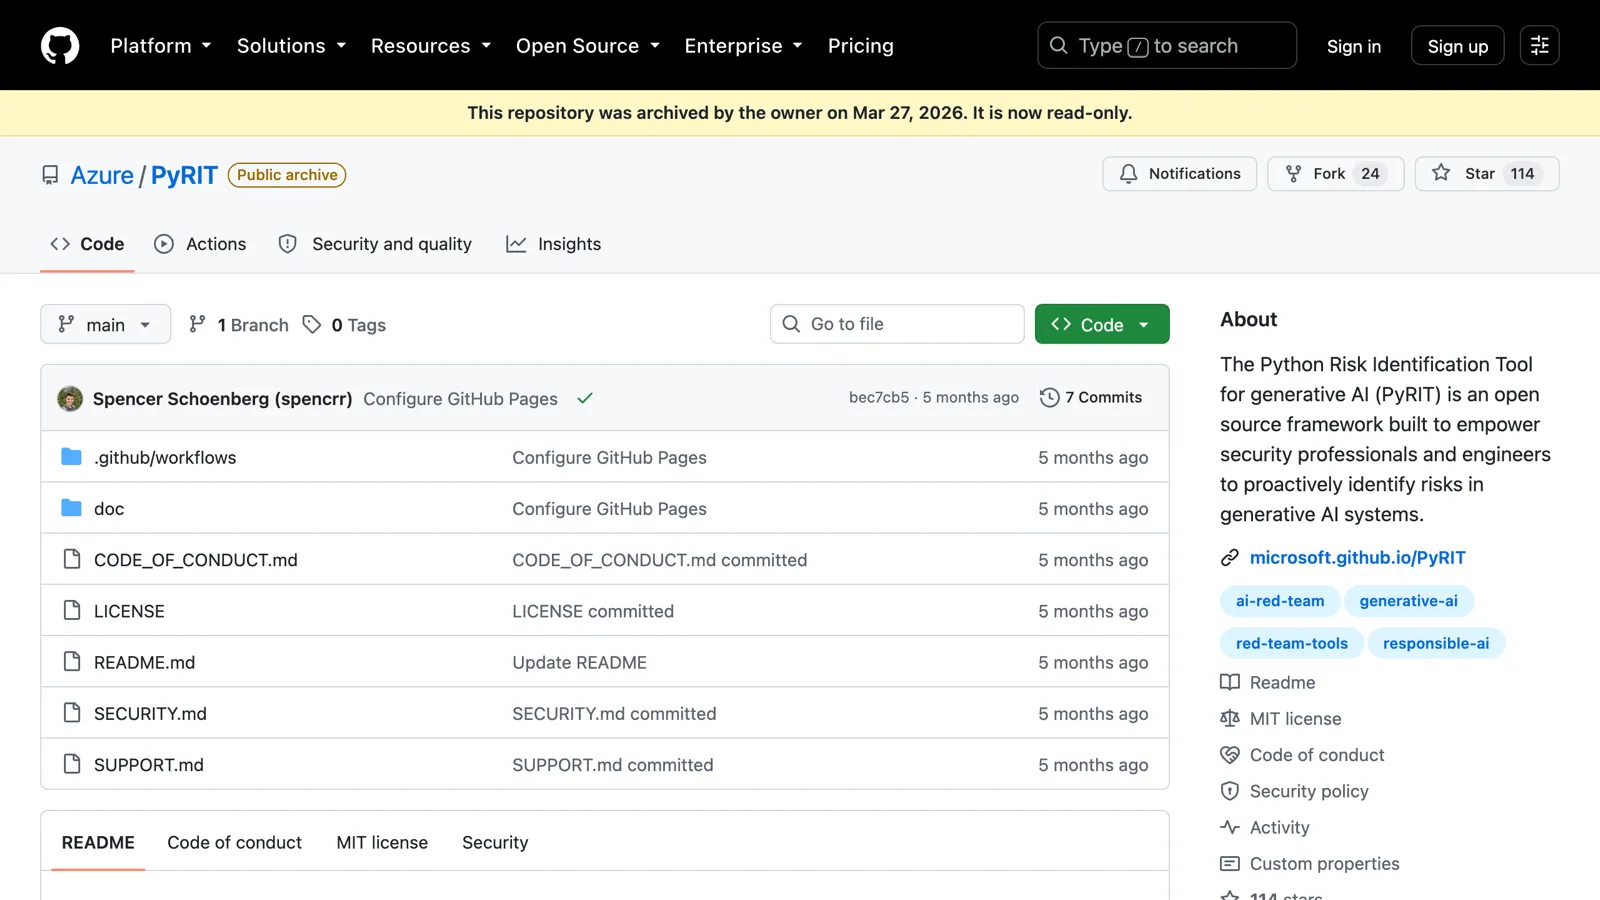Fork the repository
This screenshot has width=1600, height=900.
(x=1335, y=174)
